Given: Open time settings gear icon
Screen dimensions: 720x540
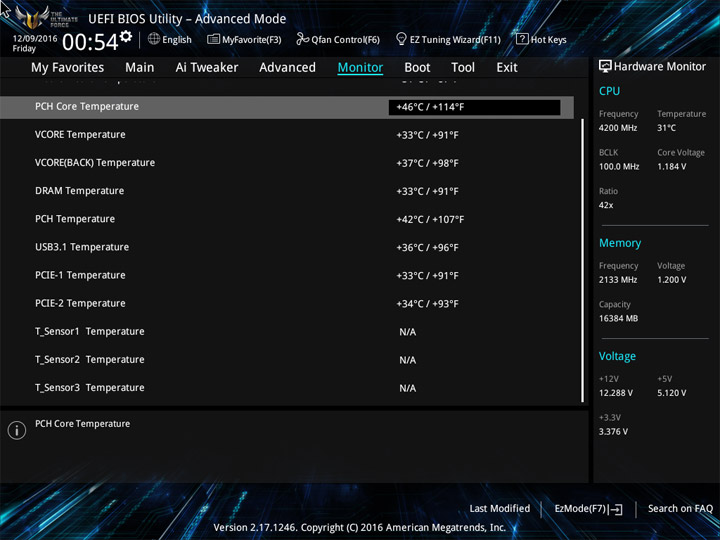Looking at the screenshot, I should 126,36.
